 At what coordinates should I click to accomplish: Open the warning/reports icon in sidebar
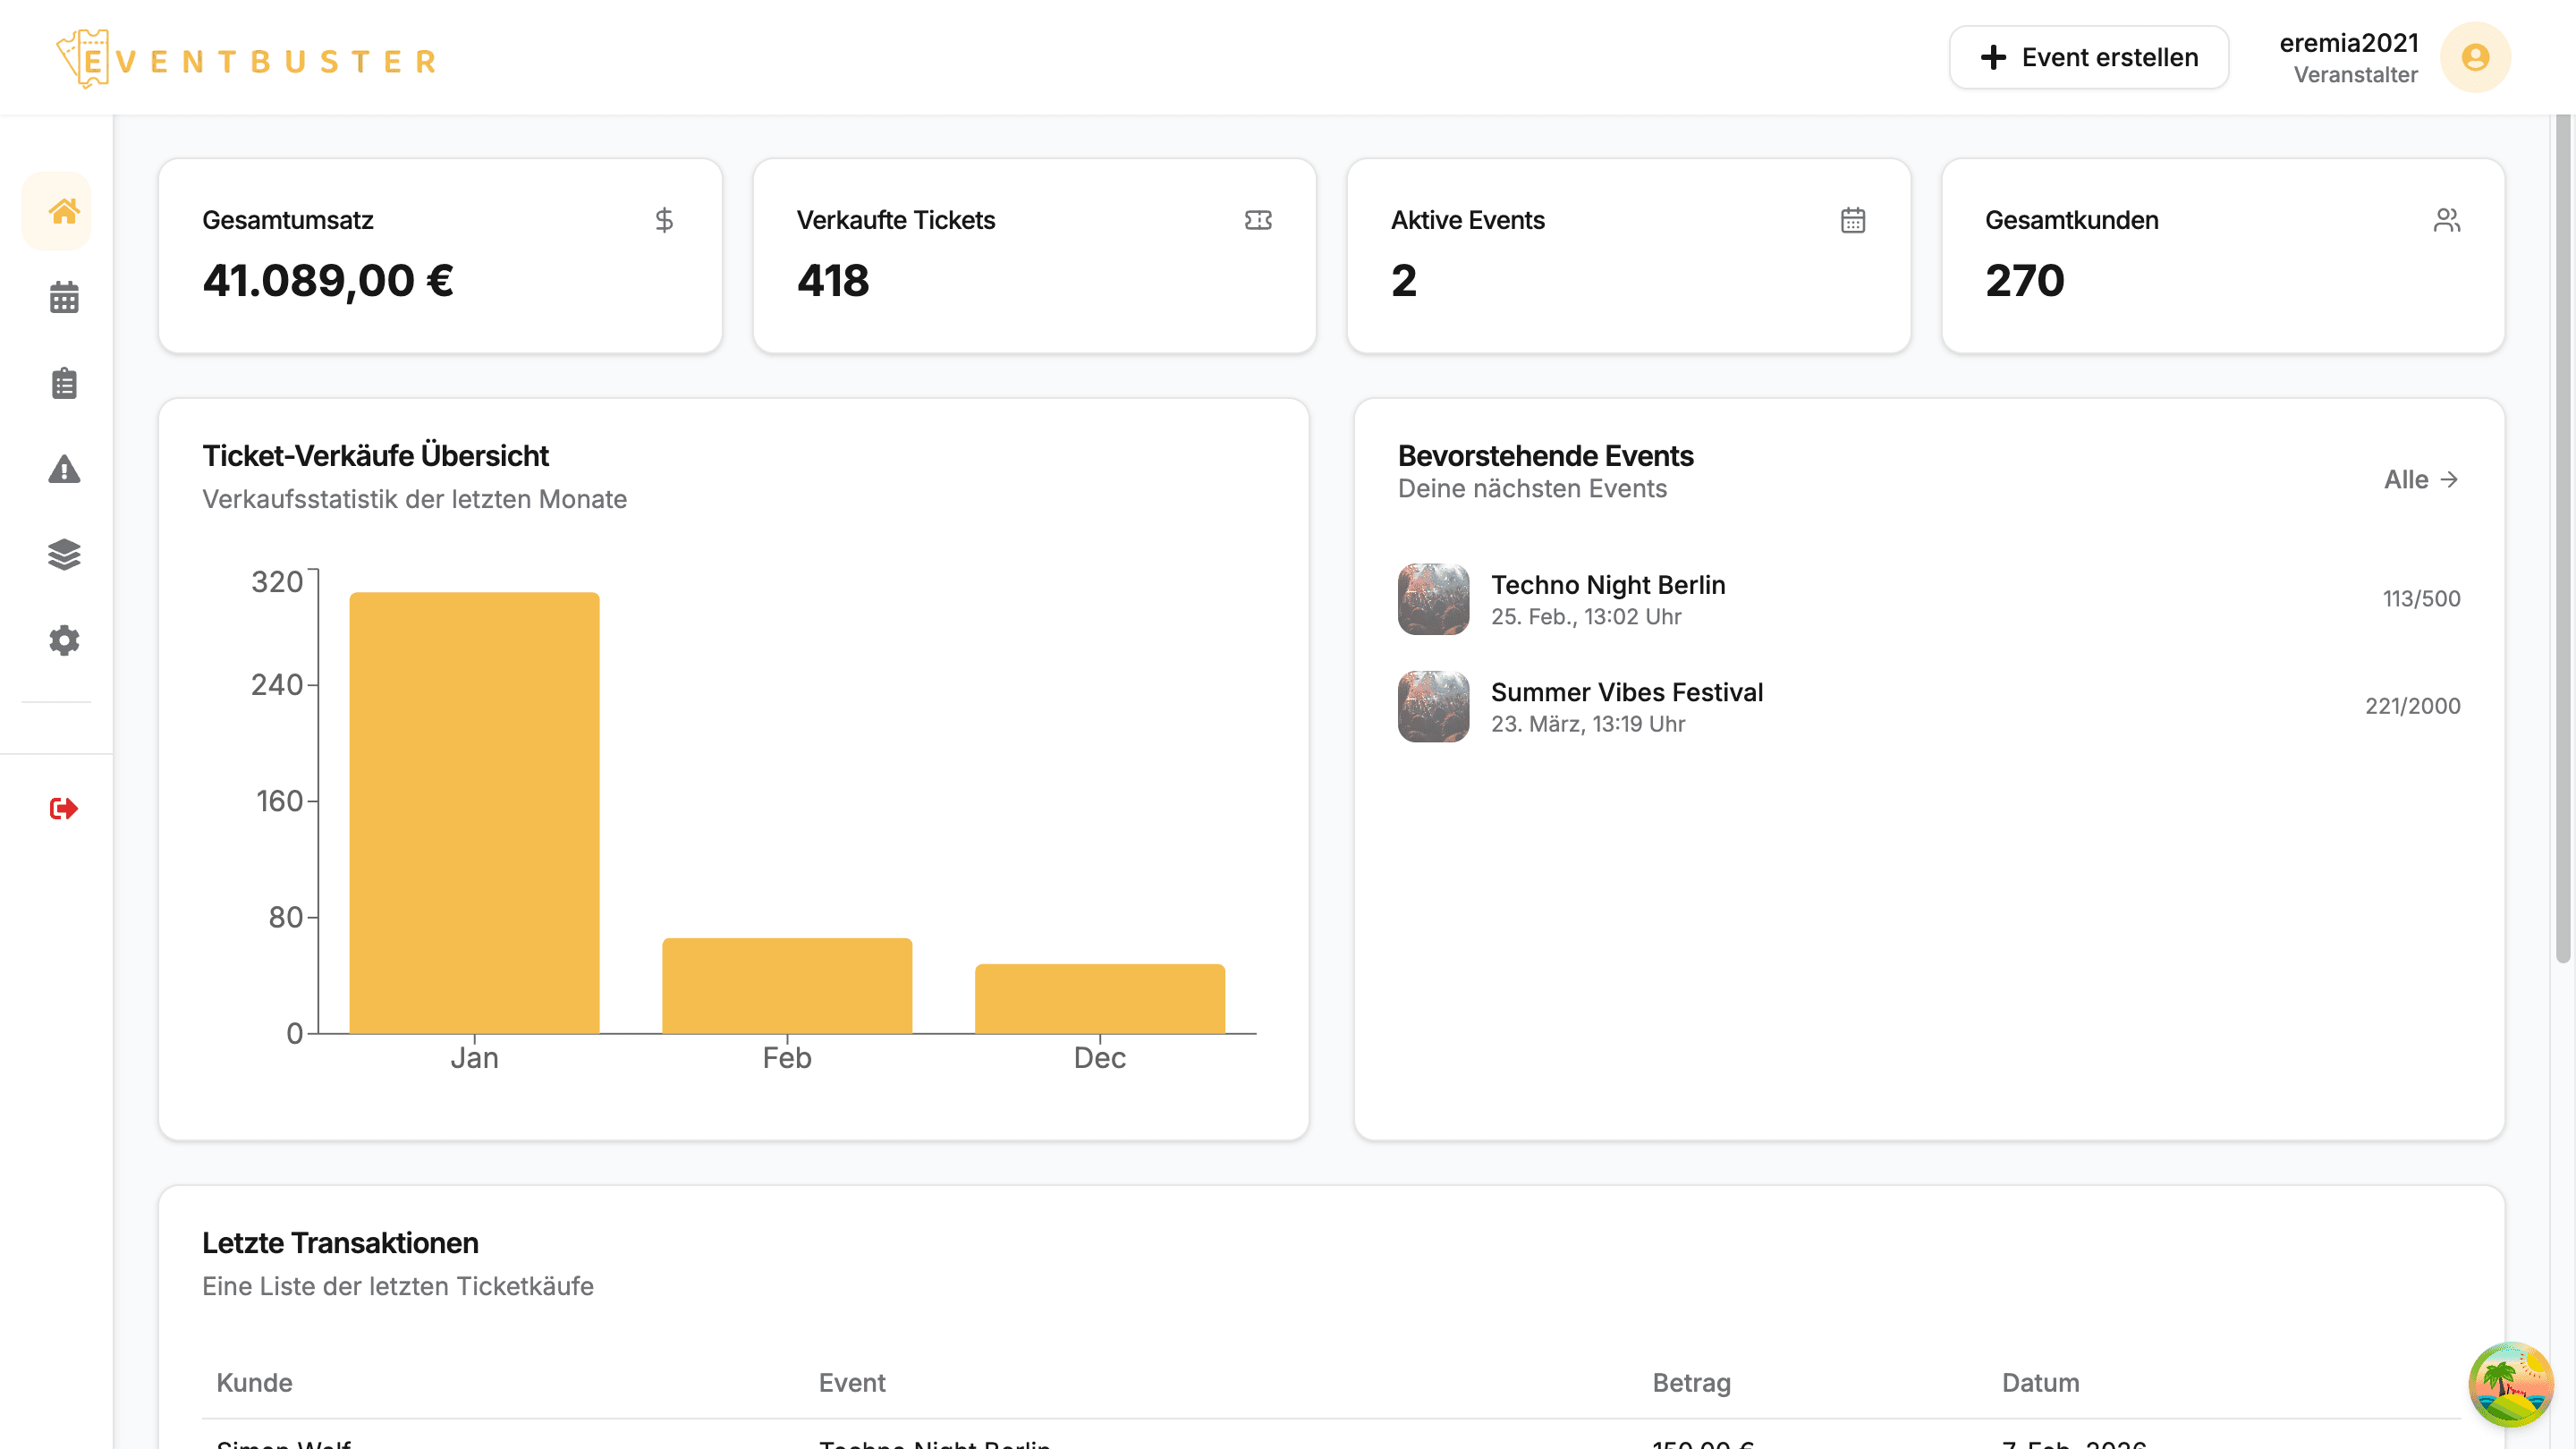pos(63,469)
